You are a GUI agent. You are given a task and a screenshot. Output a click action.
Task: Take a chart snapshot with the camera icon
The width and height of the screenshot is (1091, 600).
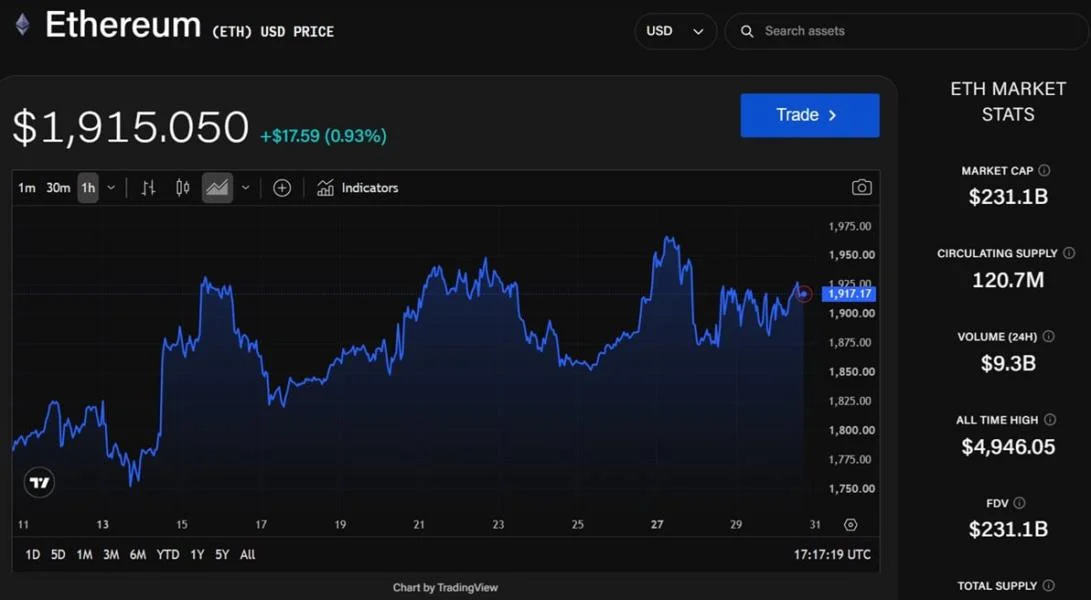pos(861,188)
